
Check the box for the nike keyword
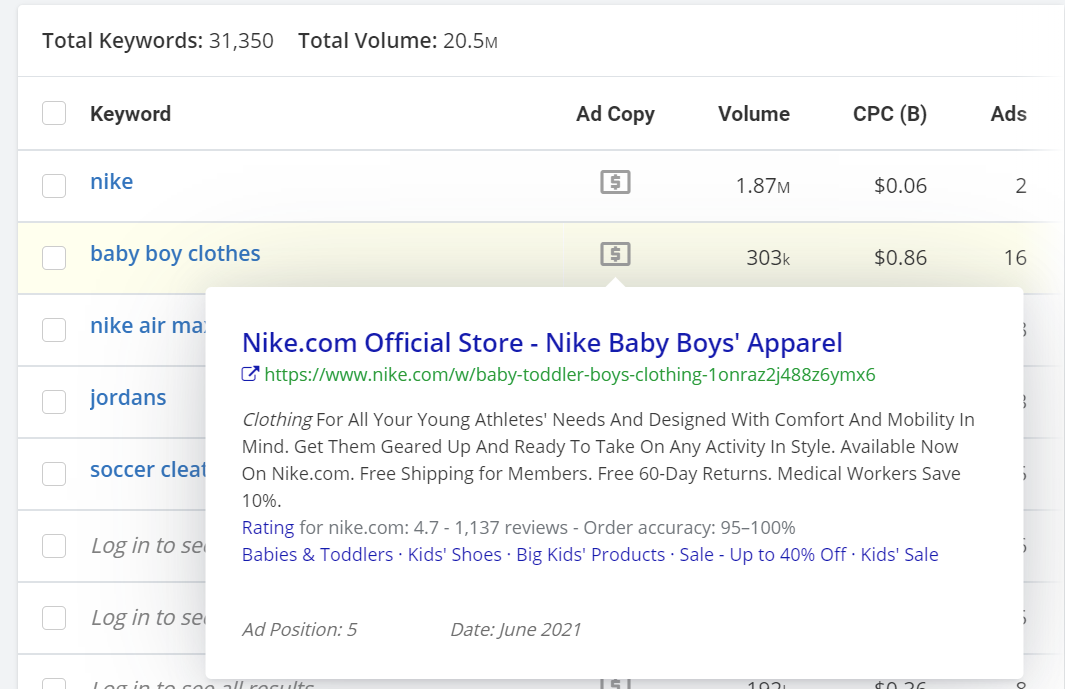pos(54,186)
